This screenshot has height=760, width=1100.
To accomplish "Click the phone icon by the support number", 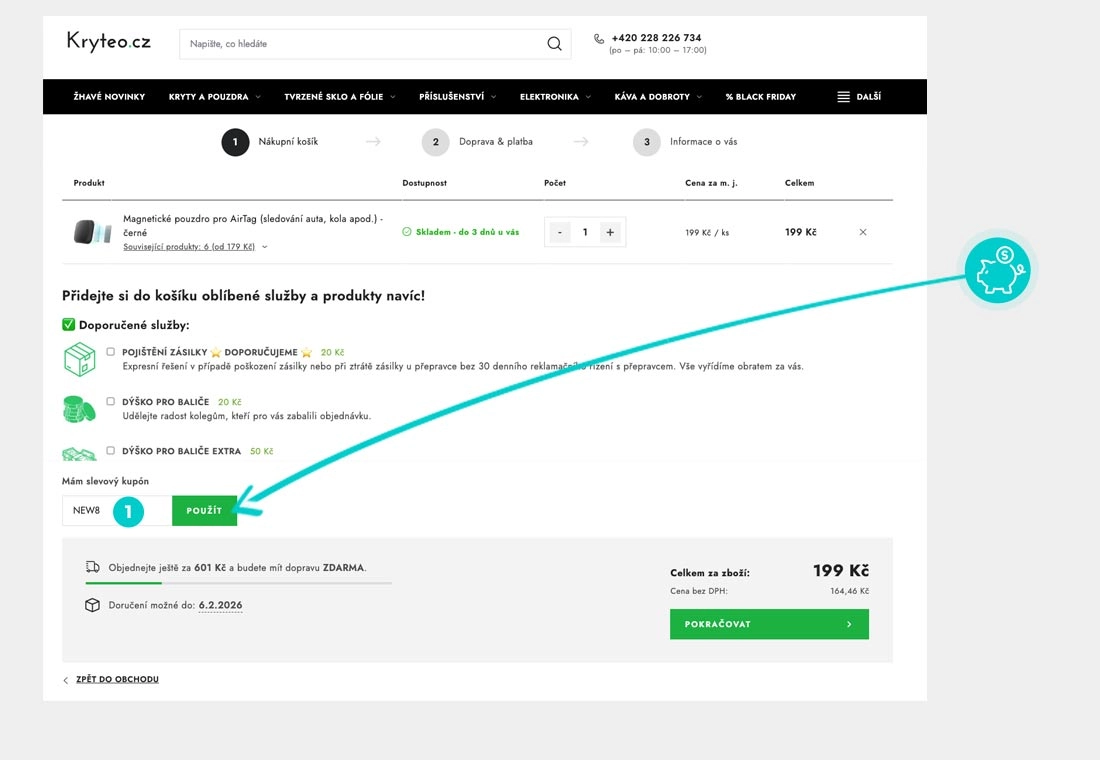I will [598, 38].
